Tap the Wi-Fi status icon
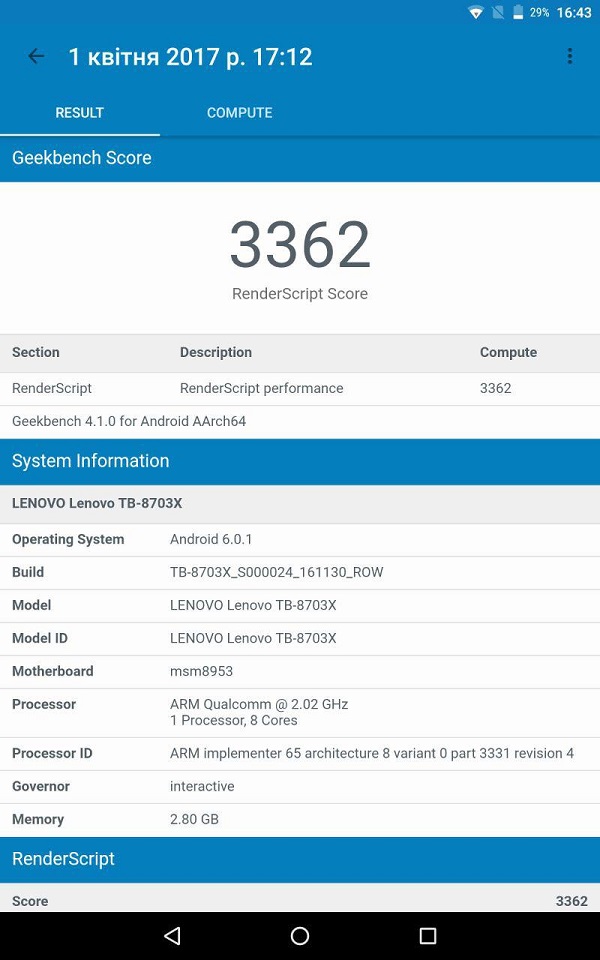 pyautogui.click(x=476, y=13)
